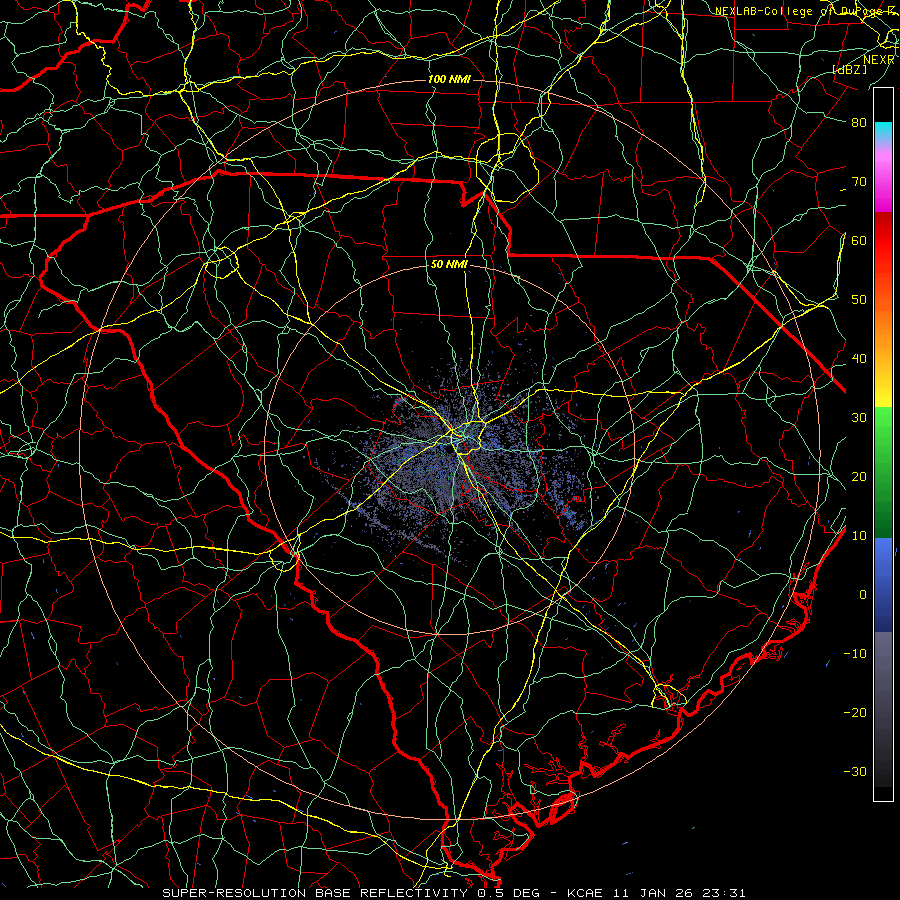This screenshot has width=900, height=900.
Task: Click the [dBZ] unit label
Action: coord(850,69)
